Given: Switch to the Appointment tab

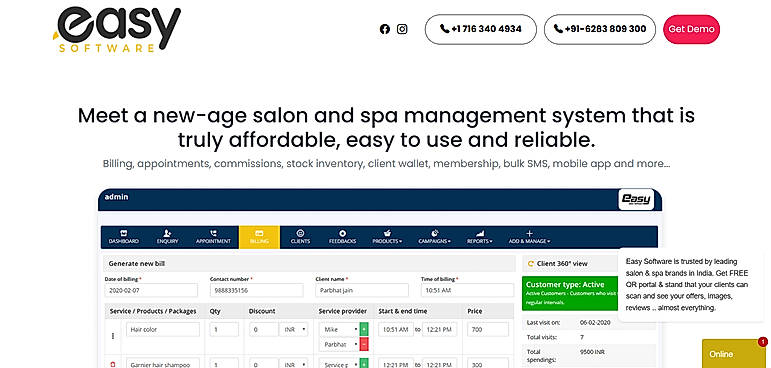Looking at the screenshot, I should [x=213, y=237].
